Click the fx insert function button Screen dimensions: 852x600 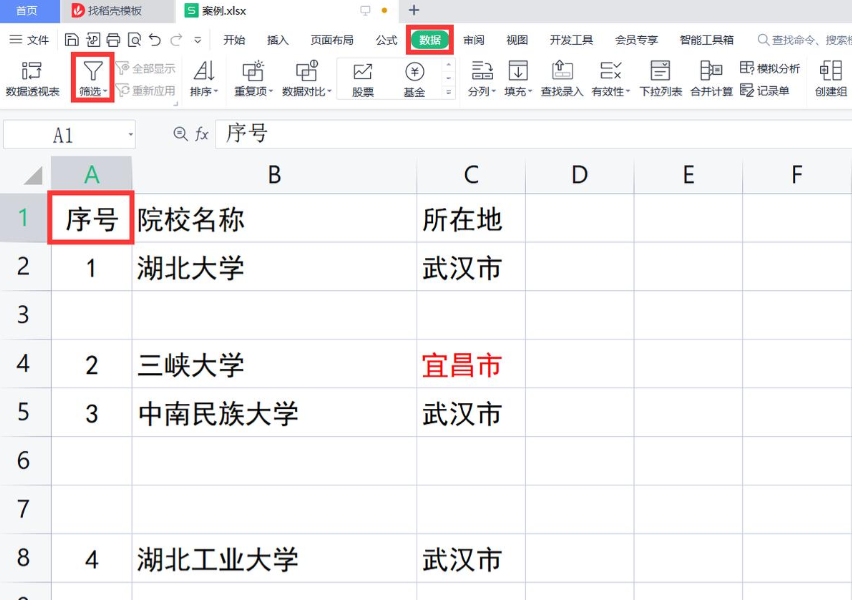pyautogui.click(x=202, y=134)
